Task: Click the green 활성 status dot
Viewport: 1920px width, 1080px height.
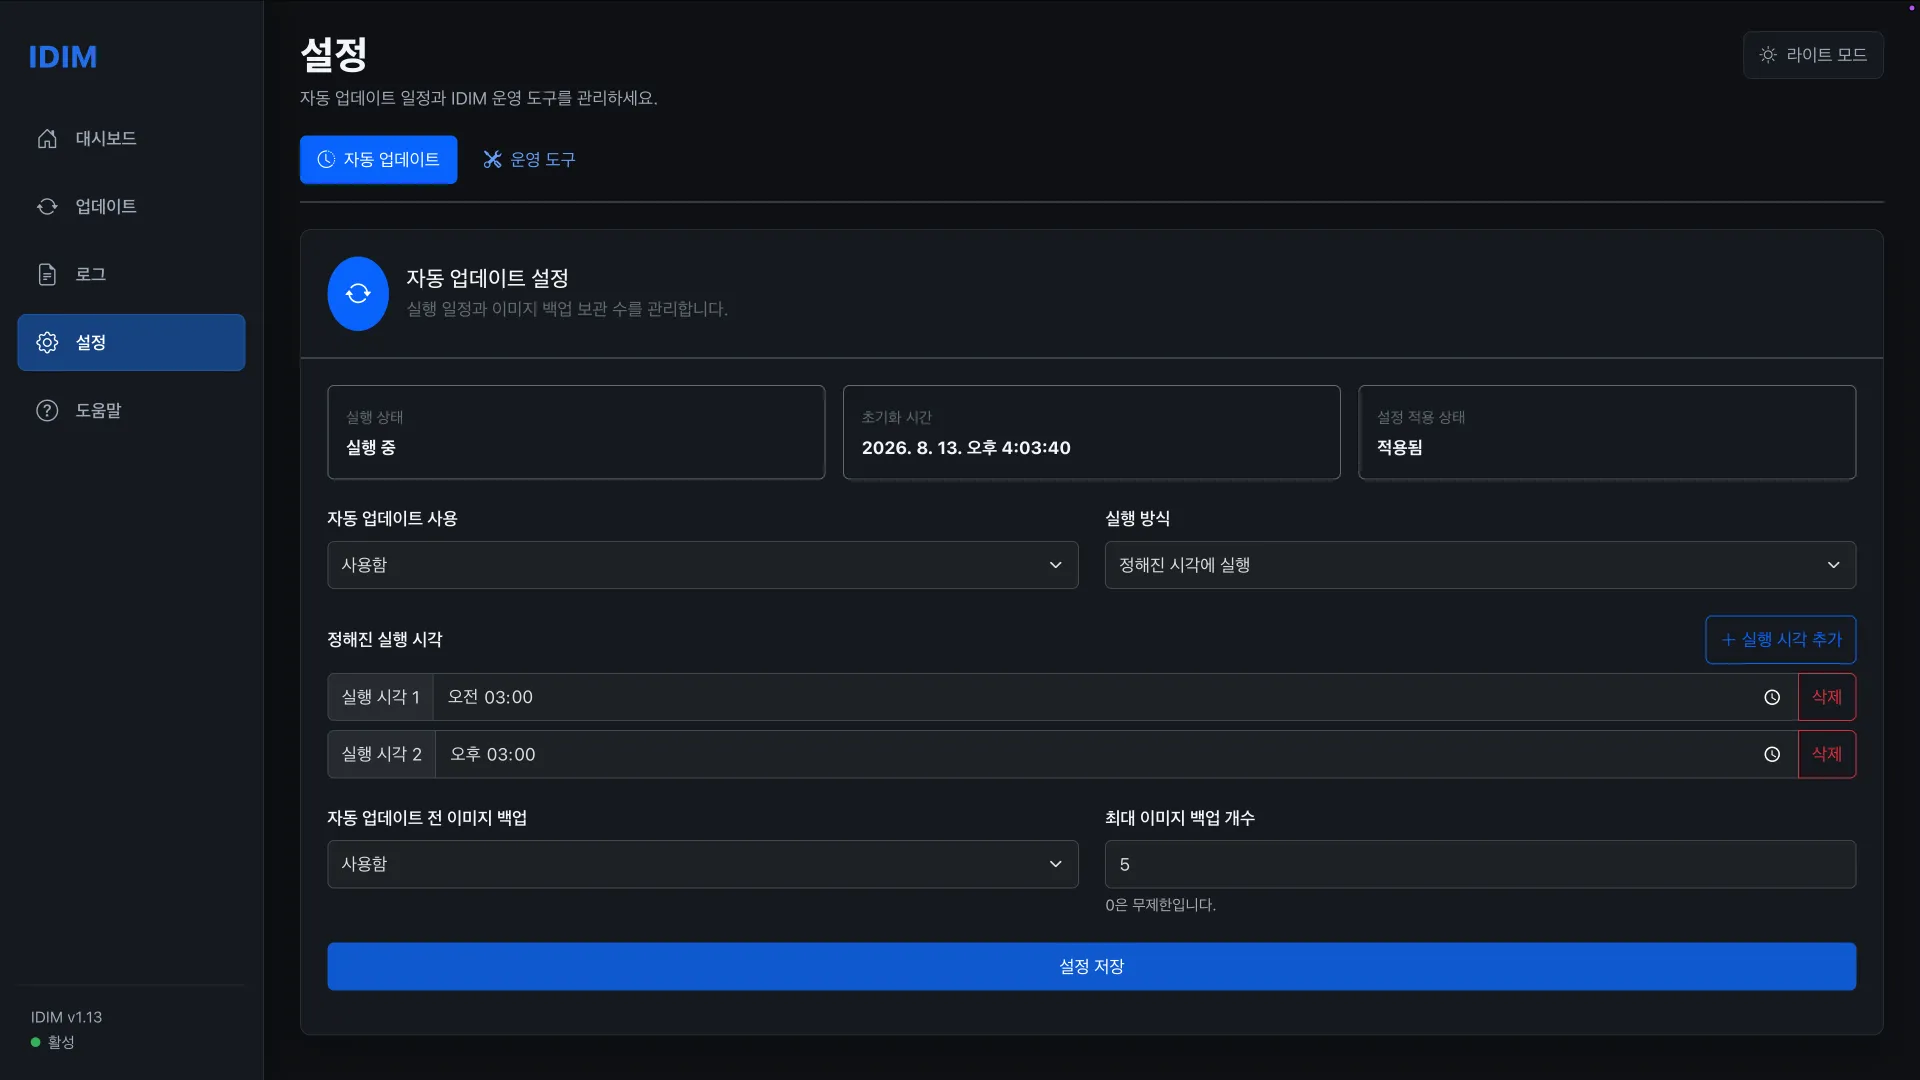Action: pyautogui.click(x=36, y=1043)
